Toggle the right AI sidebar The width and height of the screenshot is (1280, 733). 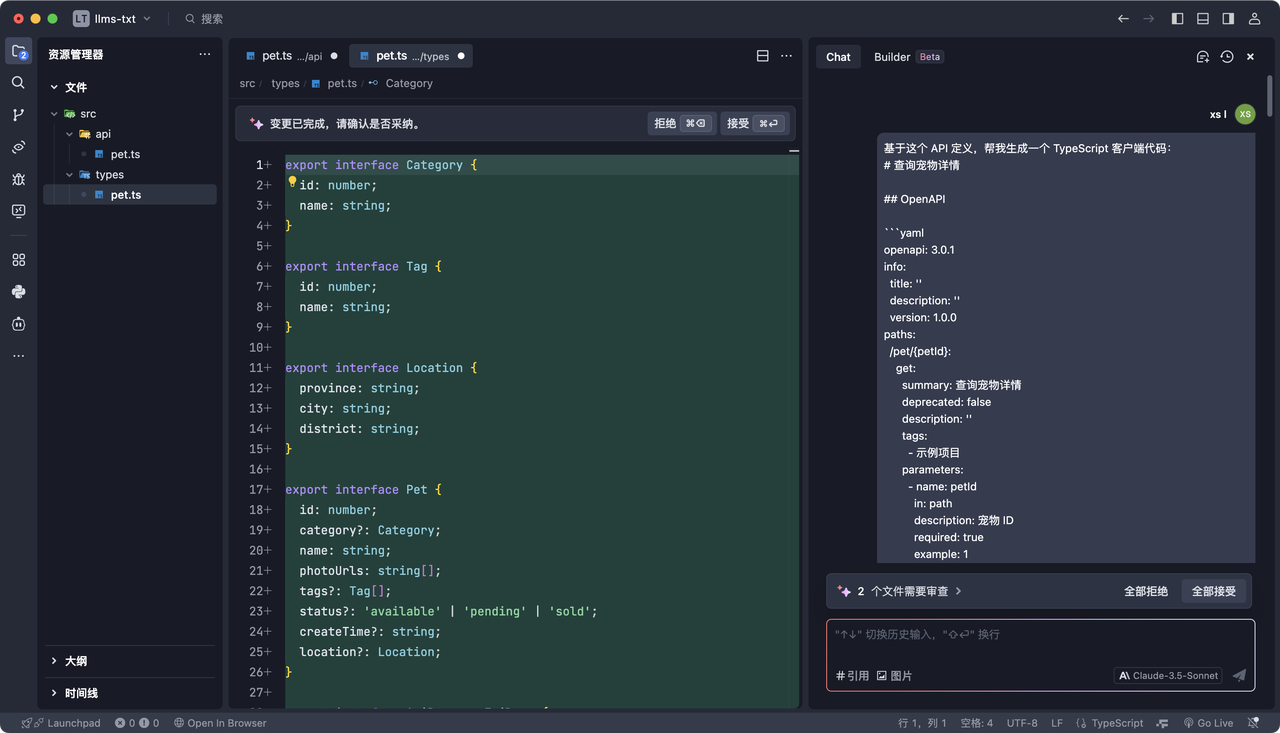[1228, 18]
